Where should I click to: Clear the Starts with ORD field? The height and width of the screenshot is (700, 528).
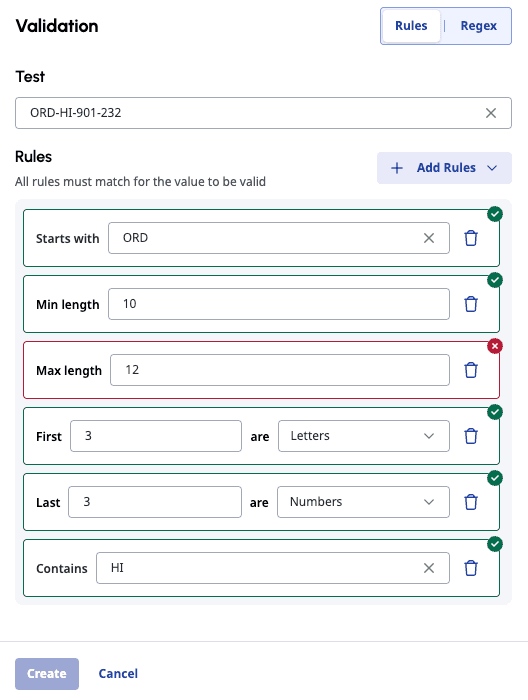point(429,238)
